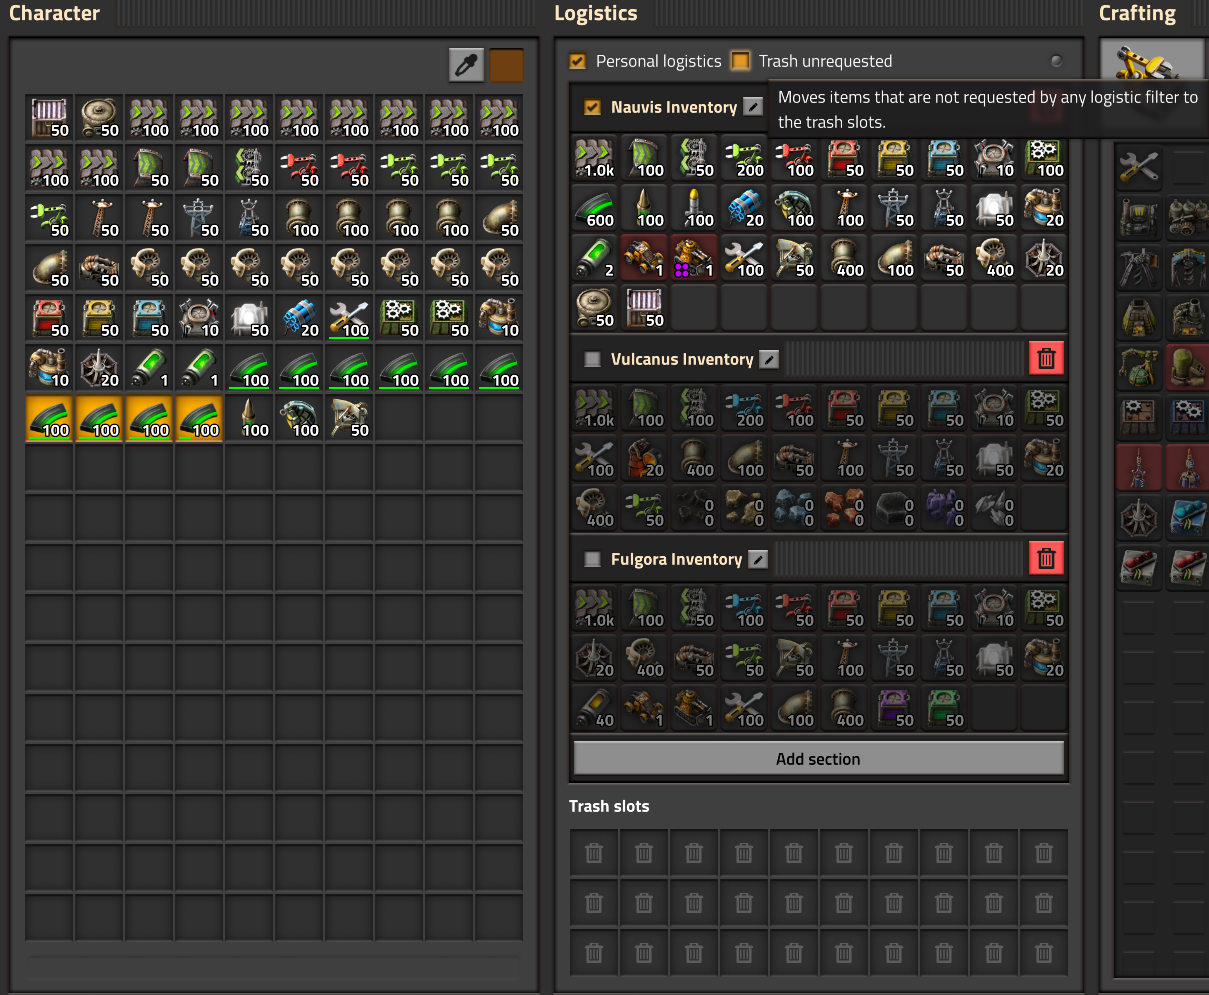Open the repair pack request in Fulgora section
The image size is (1209, 995).
point(745,709)
